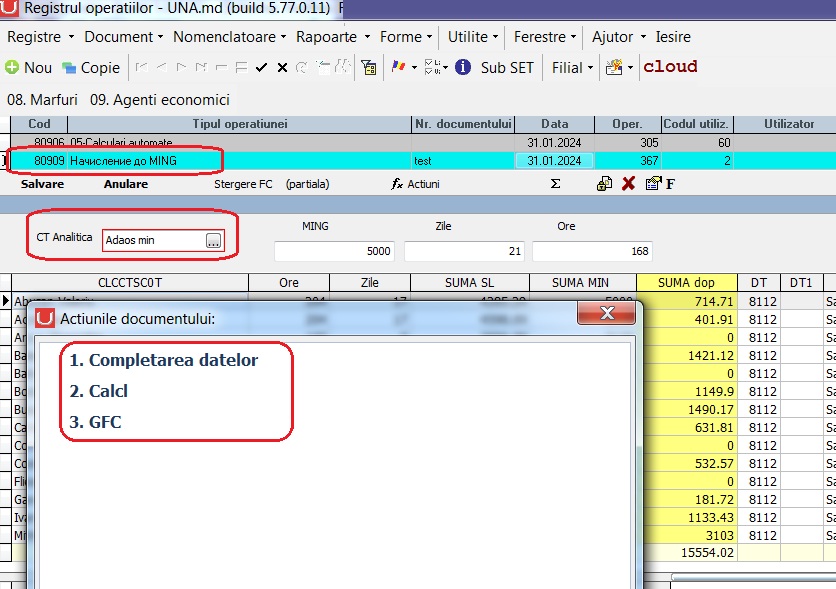
Task: Open the properties icon left of F
Action: pyautogui.click(x=653, y=184)
